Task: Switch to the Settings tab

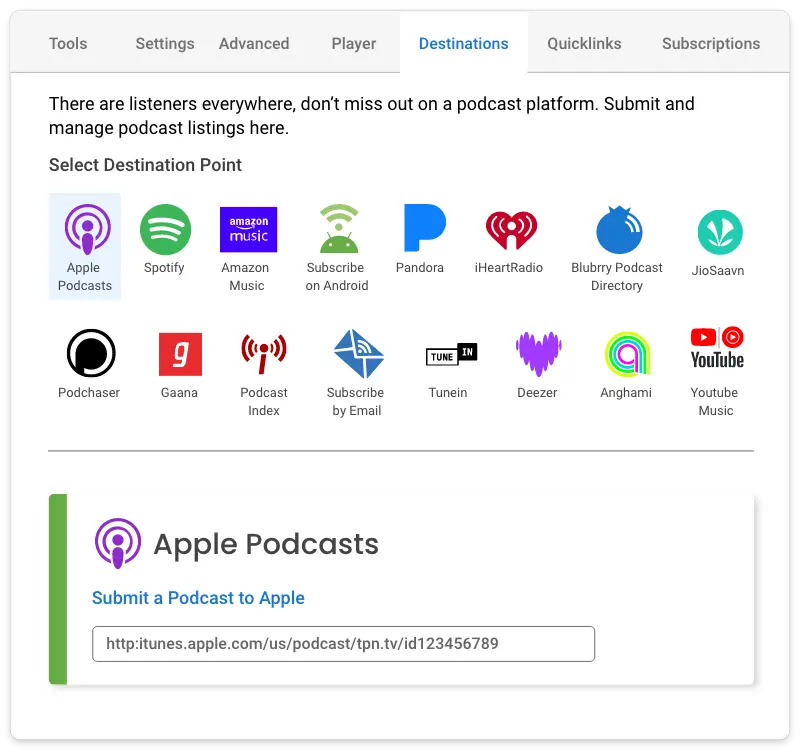Action: point(165,44)
